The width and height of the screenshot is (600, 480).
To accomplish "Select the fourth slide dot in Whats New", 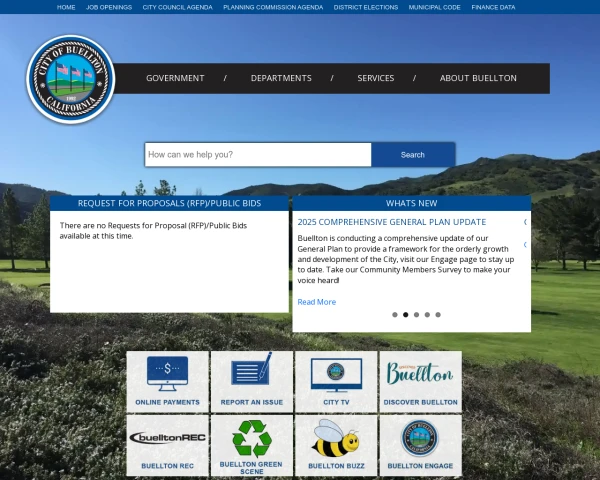I will tap(427, 315).
